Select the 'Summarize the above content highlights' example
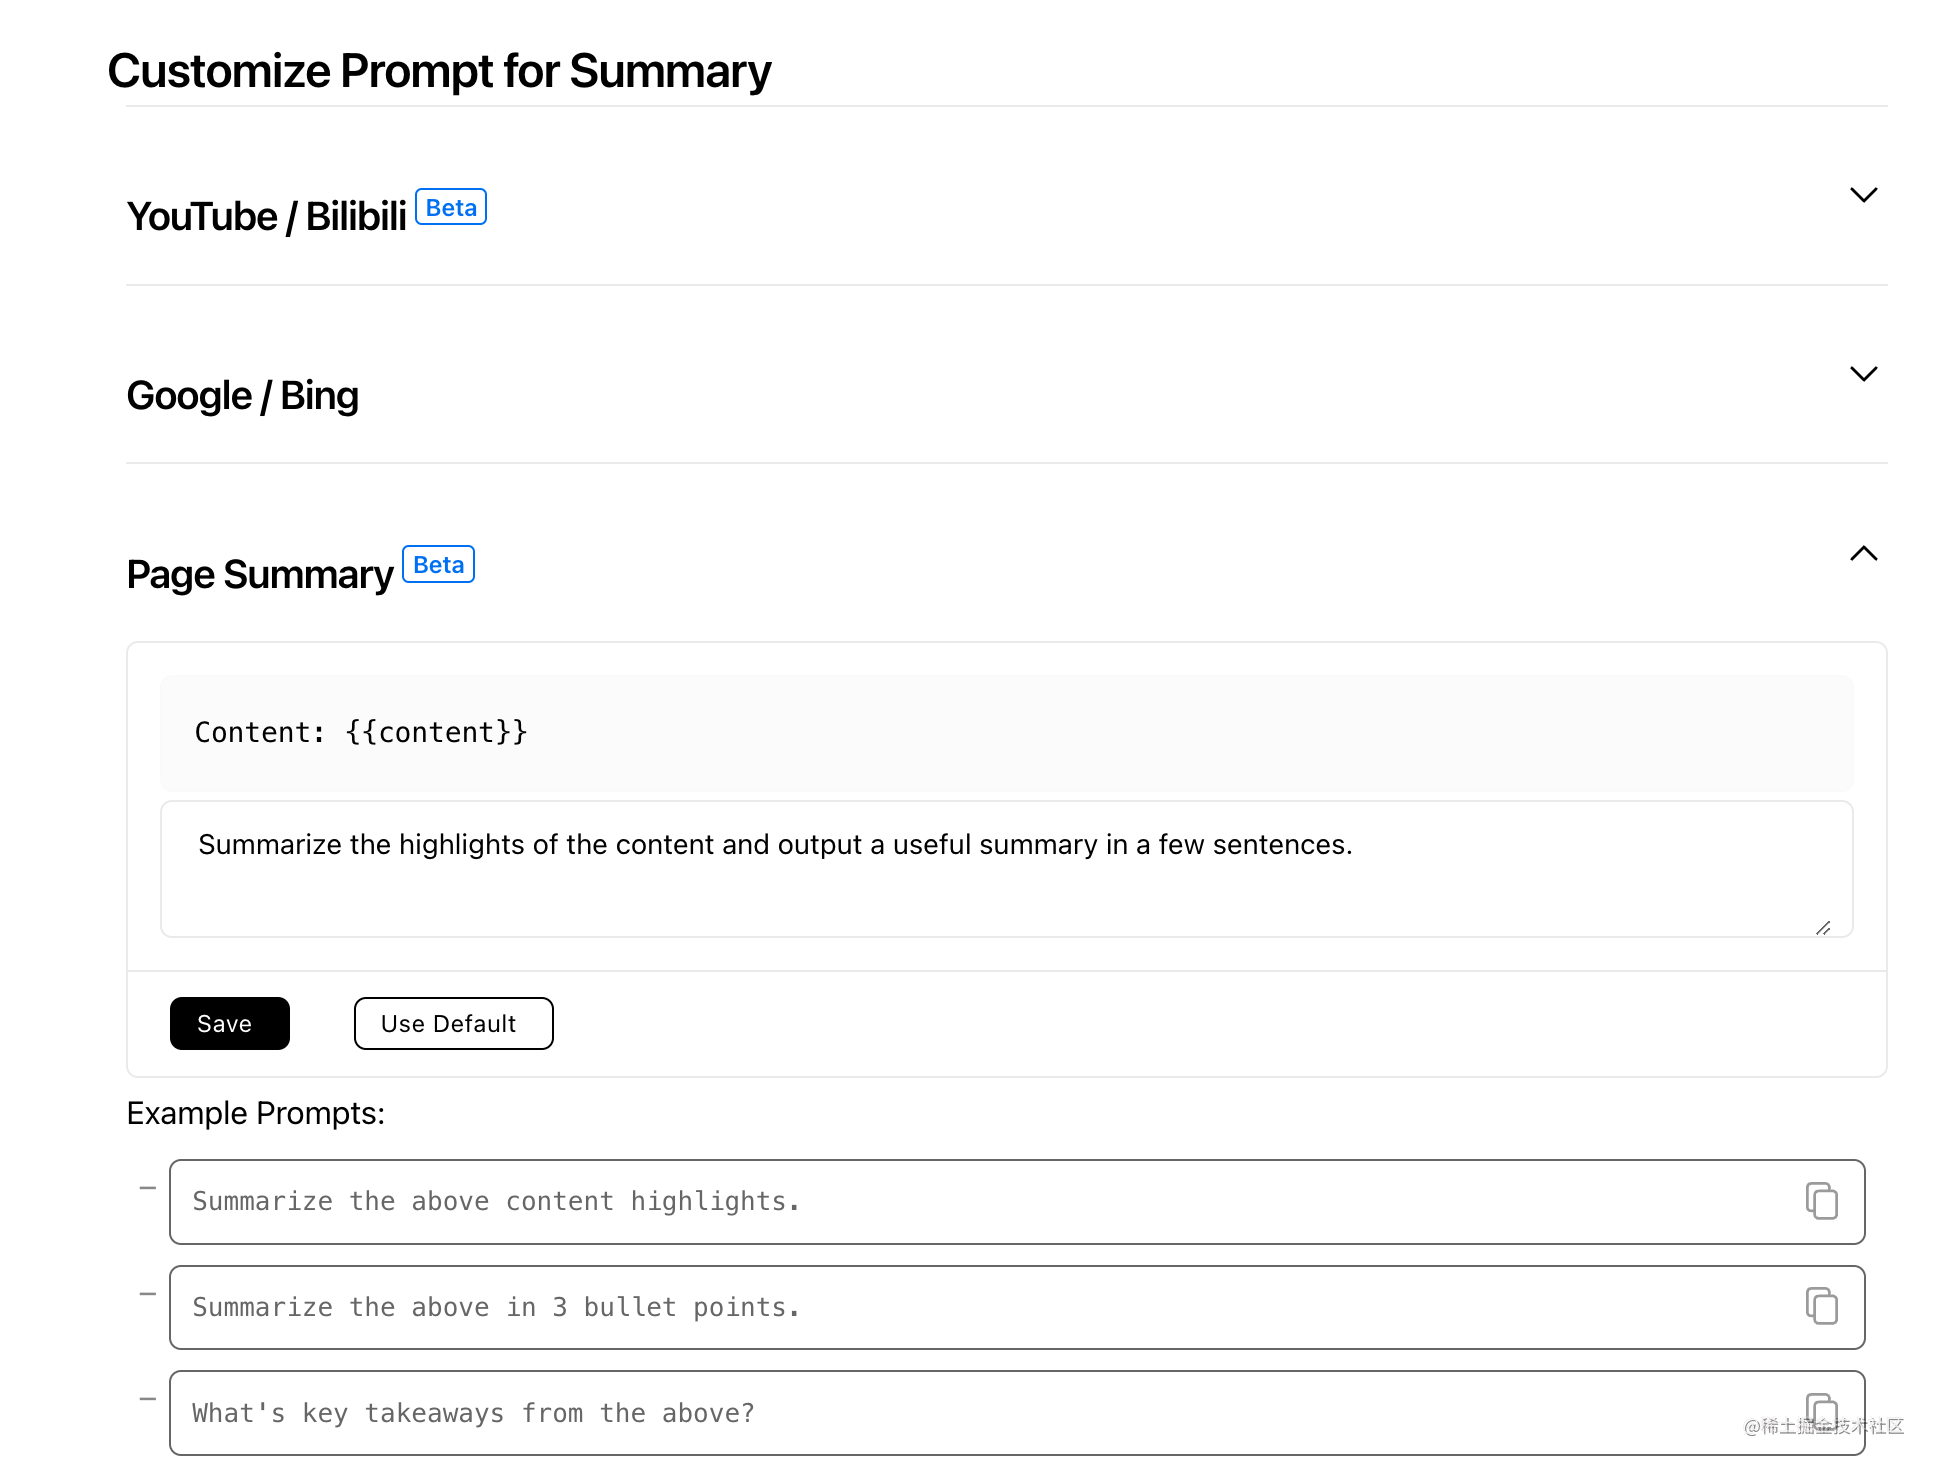Screen dimensions: 1940x1472 1017,1201
